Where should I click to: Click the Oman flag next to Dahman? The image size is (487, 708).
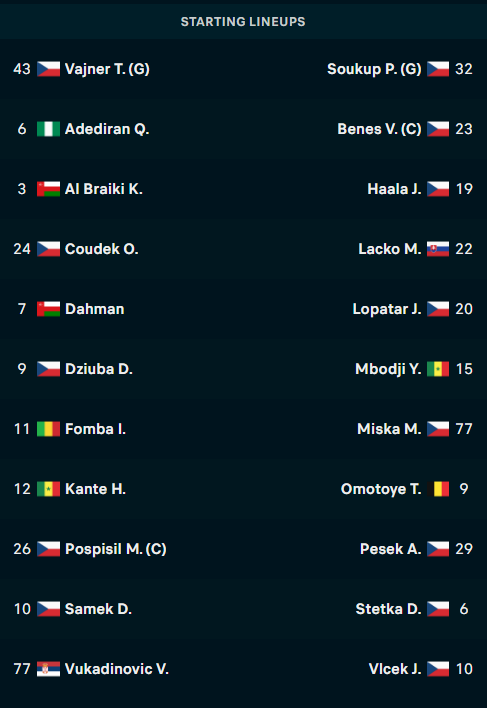click(x=48, y=309)
